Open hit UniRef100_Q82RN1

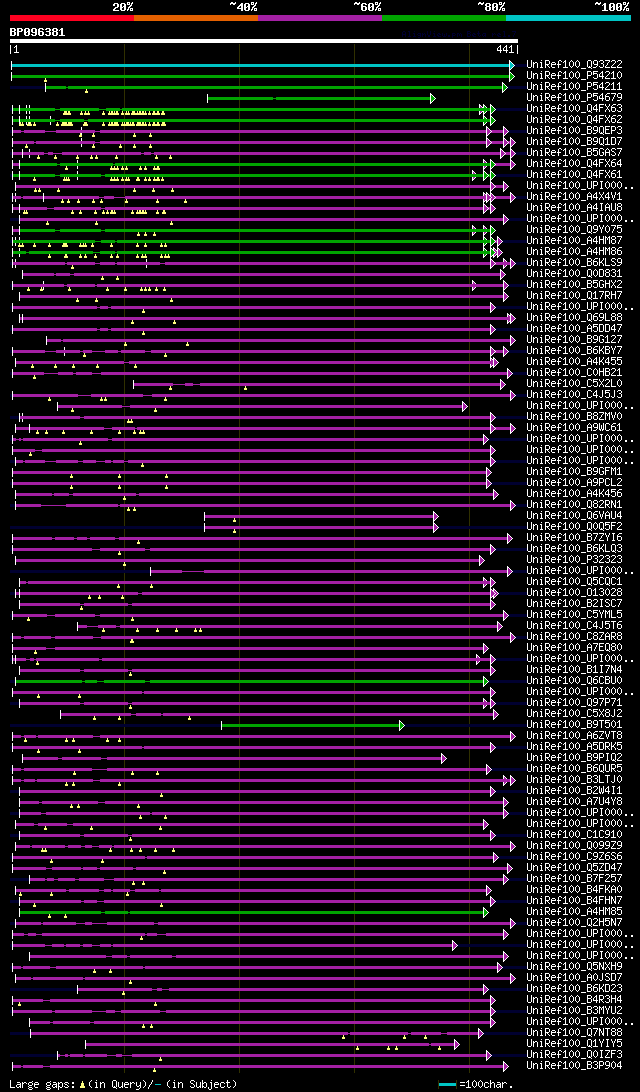575,504
